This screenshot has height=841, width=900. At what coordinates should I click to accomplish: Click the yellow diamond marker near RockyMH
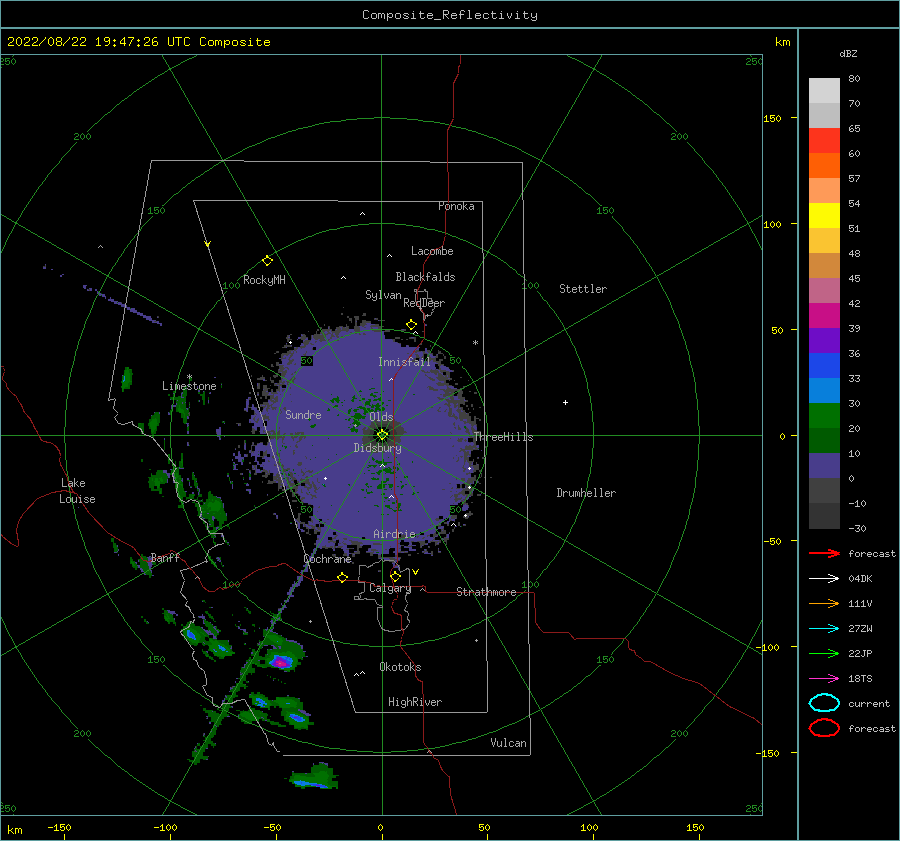coord(267,261)
